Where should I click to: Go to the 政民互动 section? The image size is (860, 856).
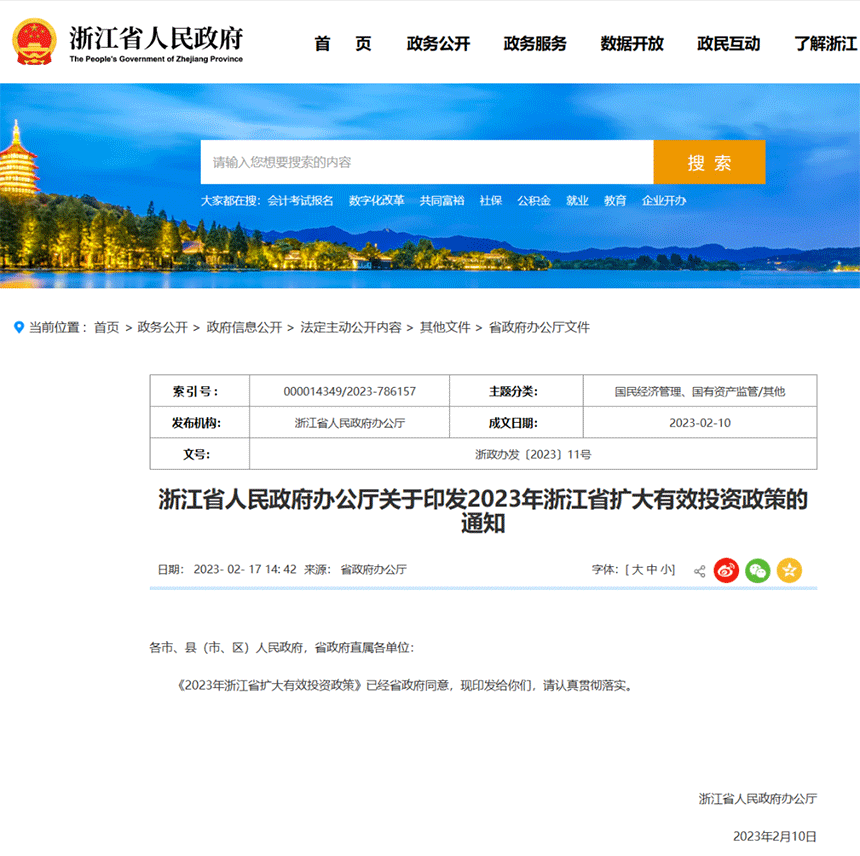coord(728,44)
